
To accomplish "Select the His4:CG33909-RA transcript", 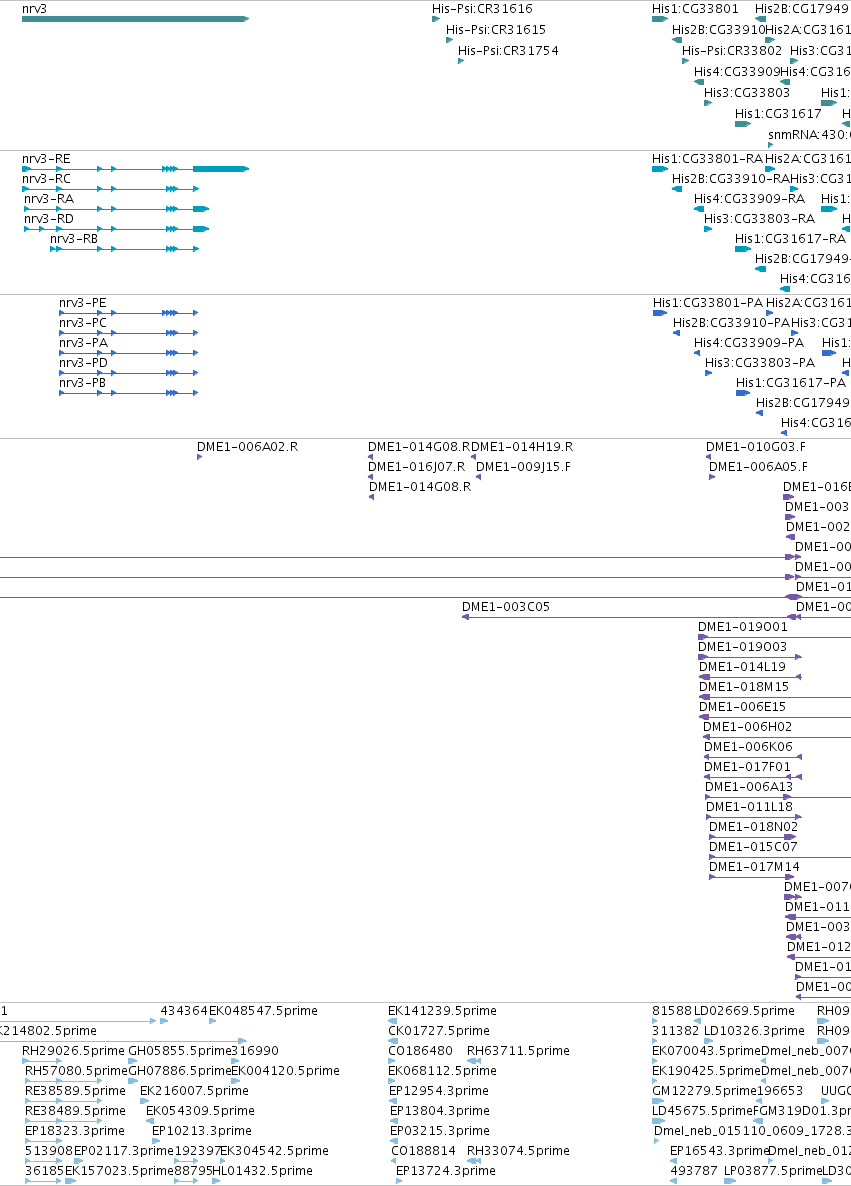I will click(699, 209).
